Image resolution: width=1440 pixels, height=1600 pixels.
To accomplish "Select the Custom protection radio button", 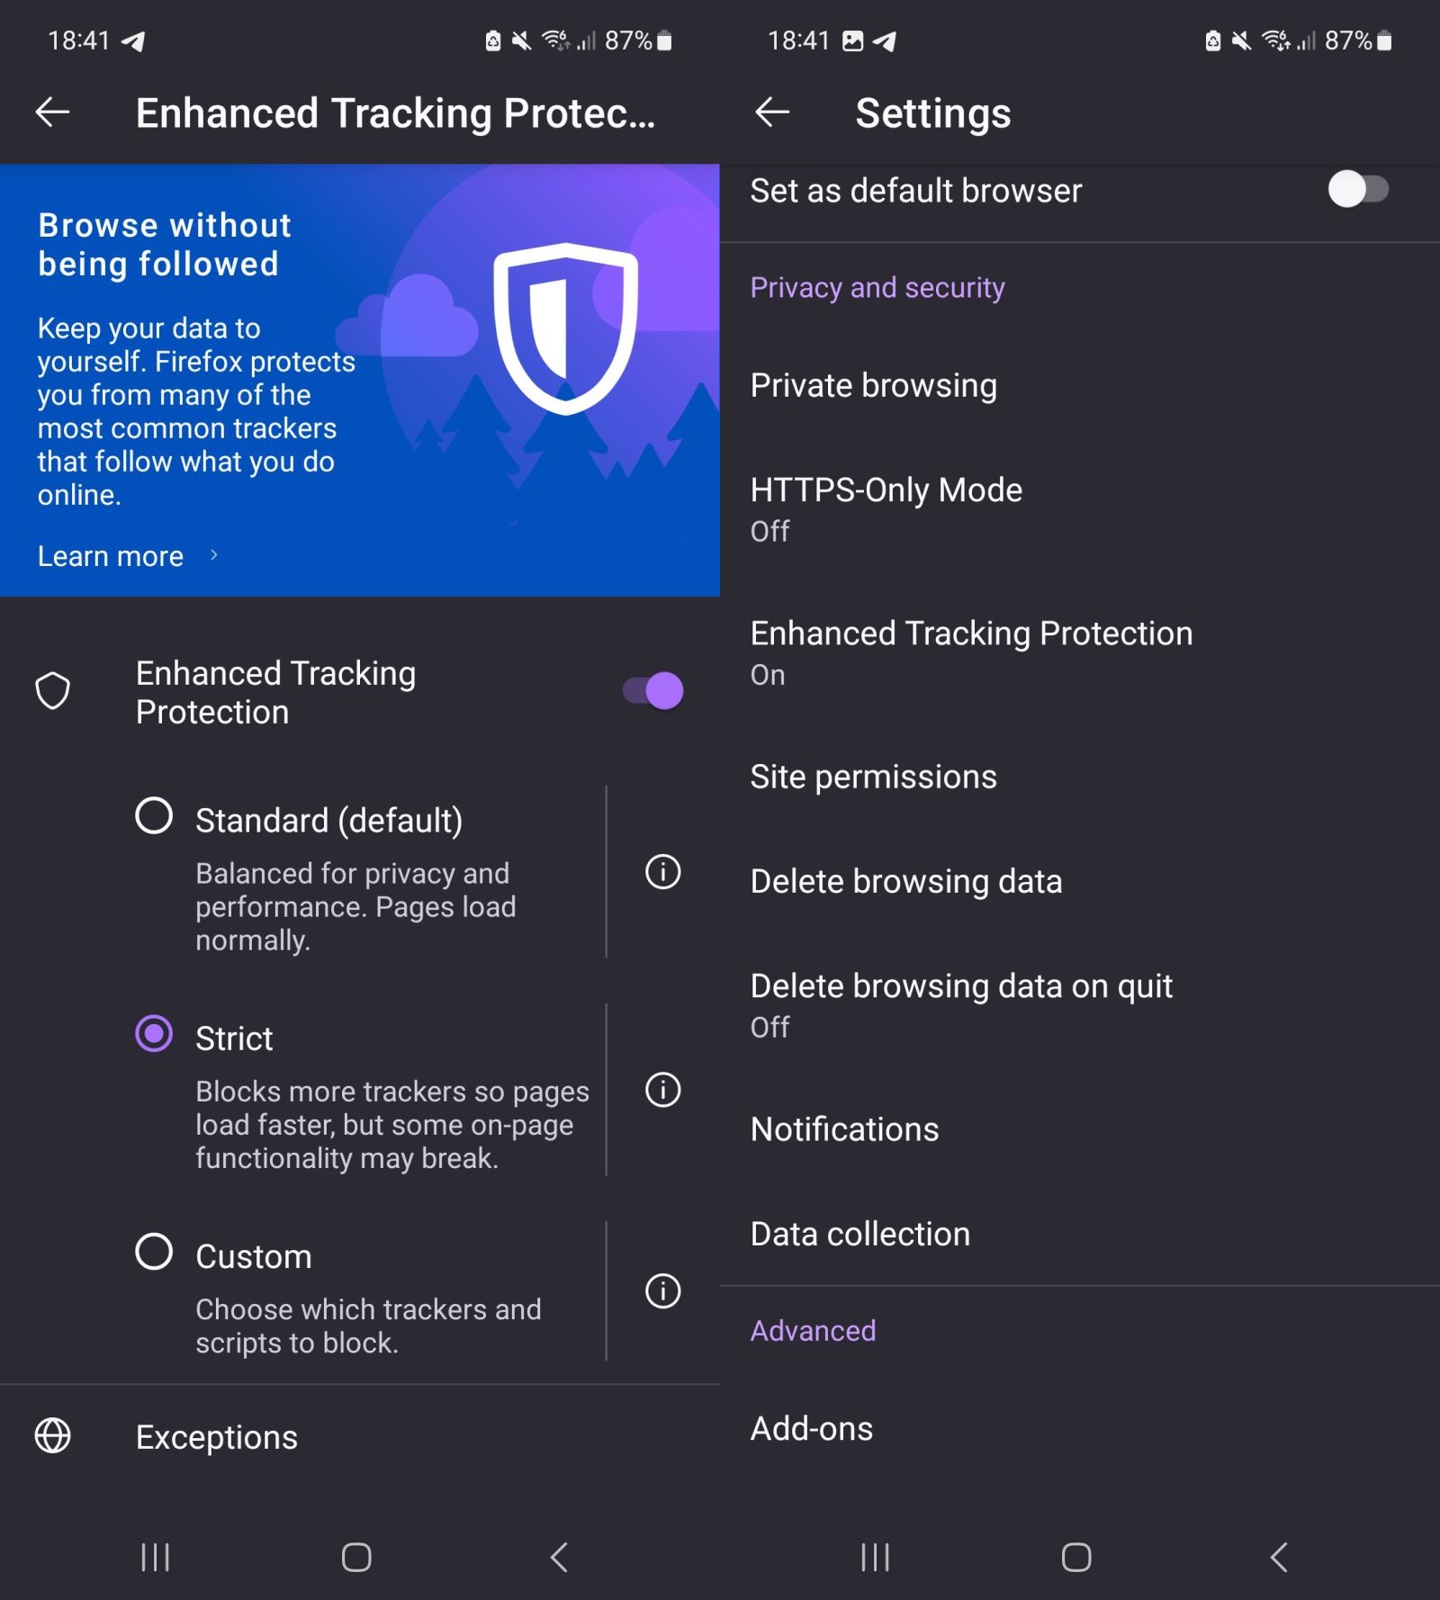I will point(153,1250).
